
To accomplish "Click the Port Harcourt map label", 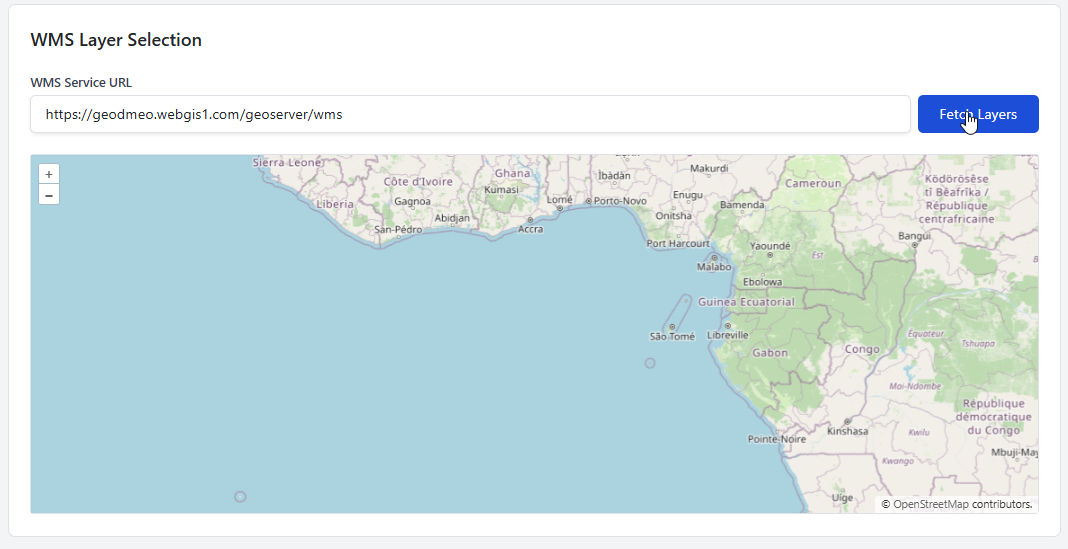I will tap(678, 243).
